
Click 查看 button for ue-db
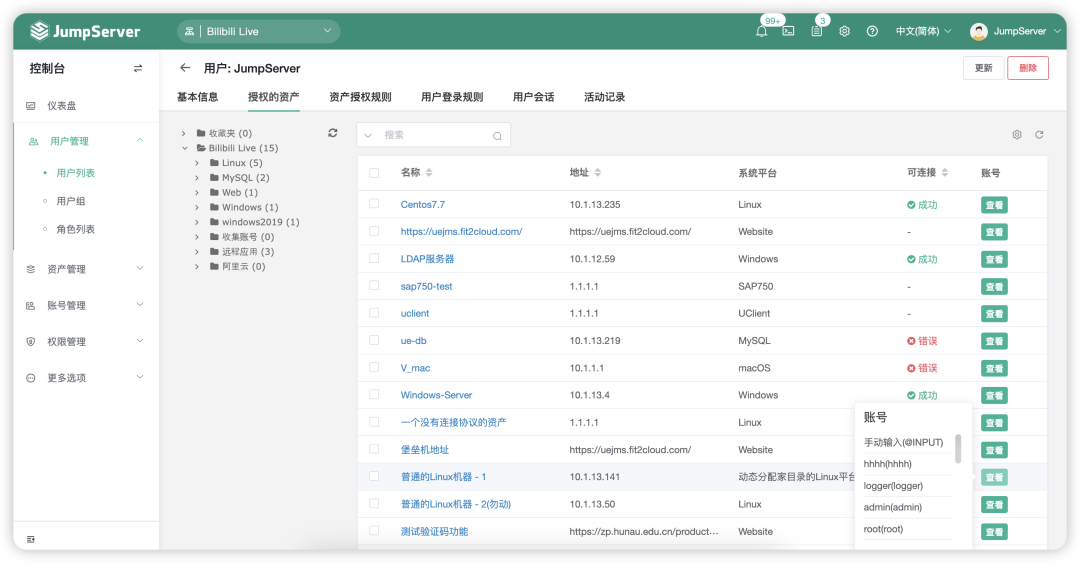994,341
